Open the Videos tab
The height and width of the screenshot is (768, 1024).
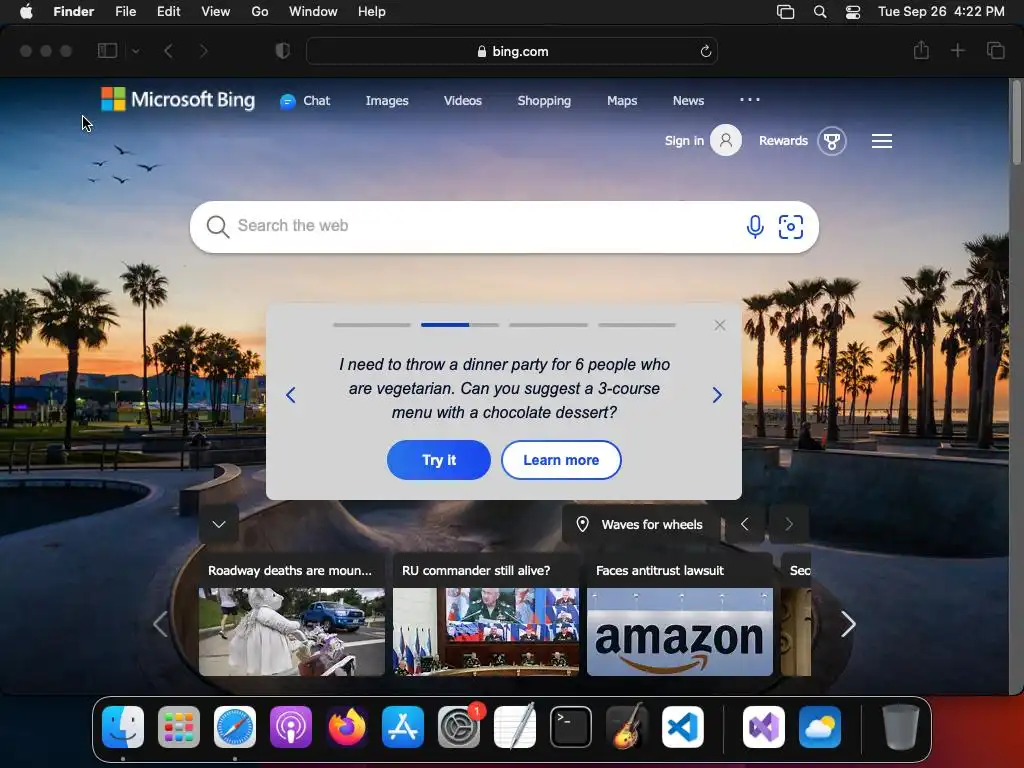click(462, 101)
